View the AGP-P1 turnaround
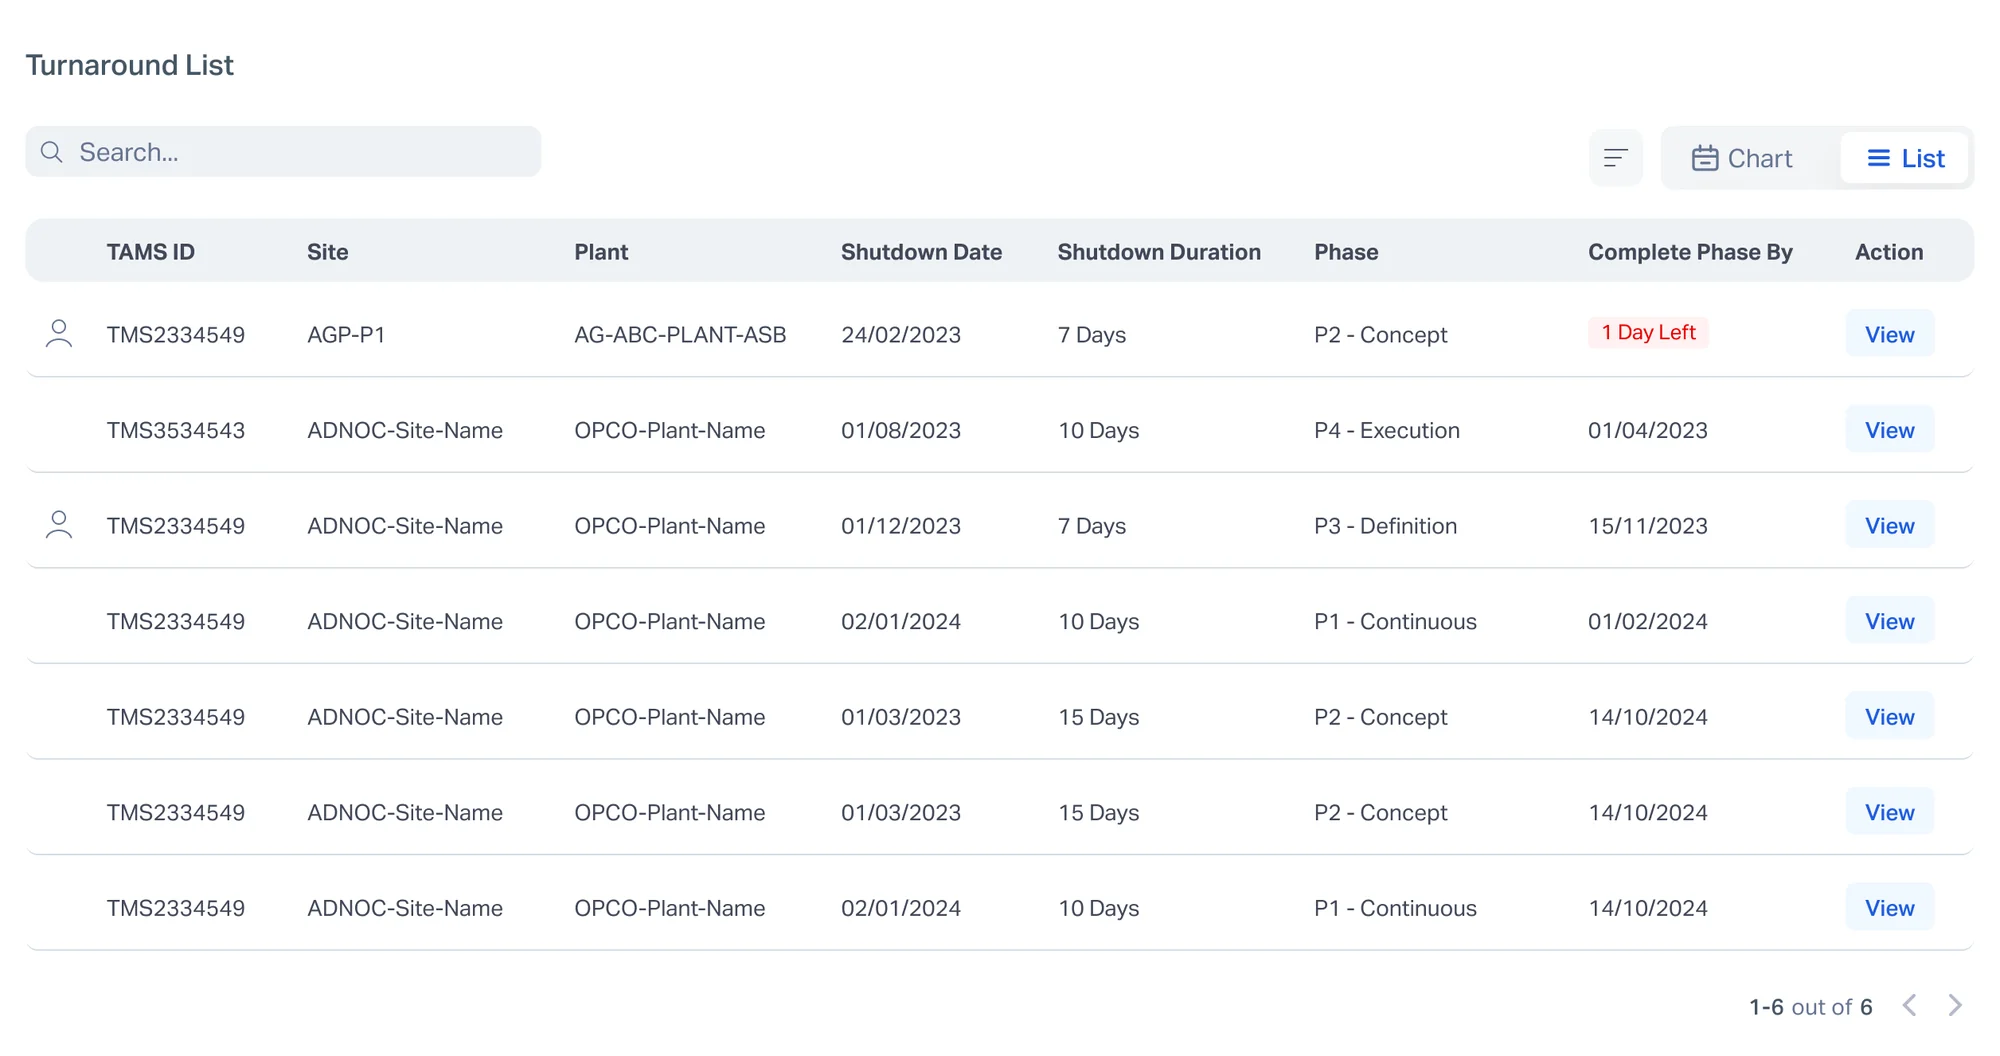This screenshot has height=1056, width=2000. pyautogui.click(x=1889, y=334)
